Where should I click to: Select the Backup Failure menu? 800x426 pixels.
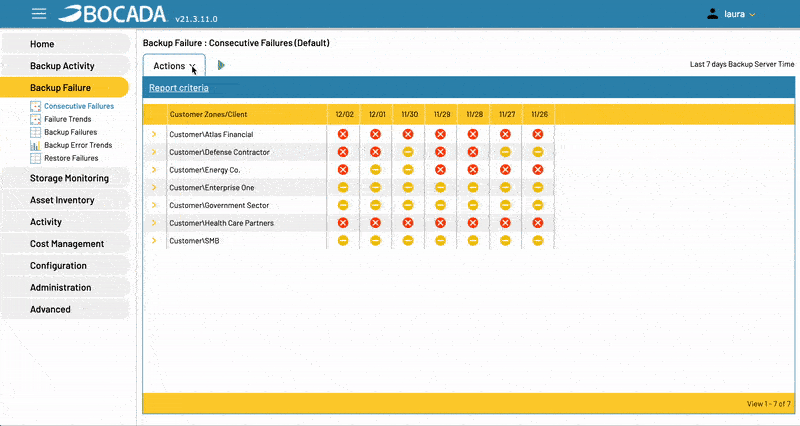(x=64, y=88)
